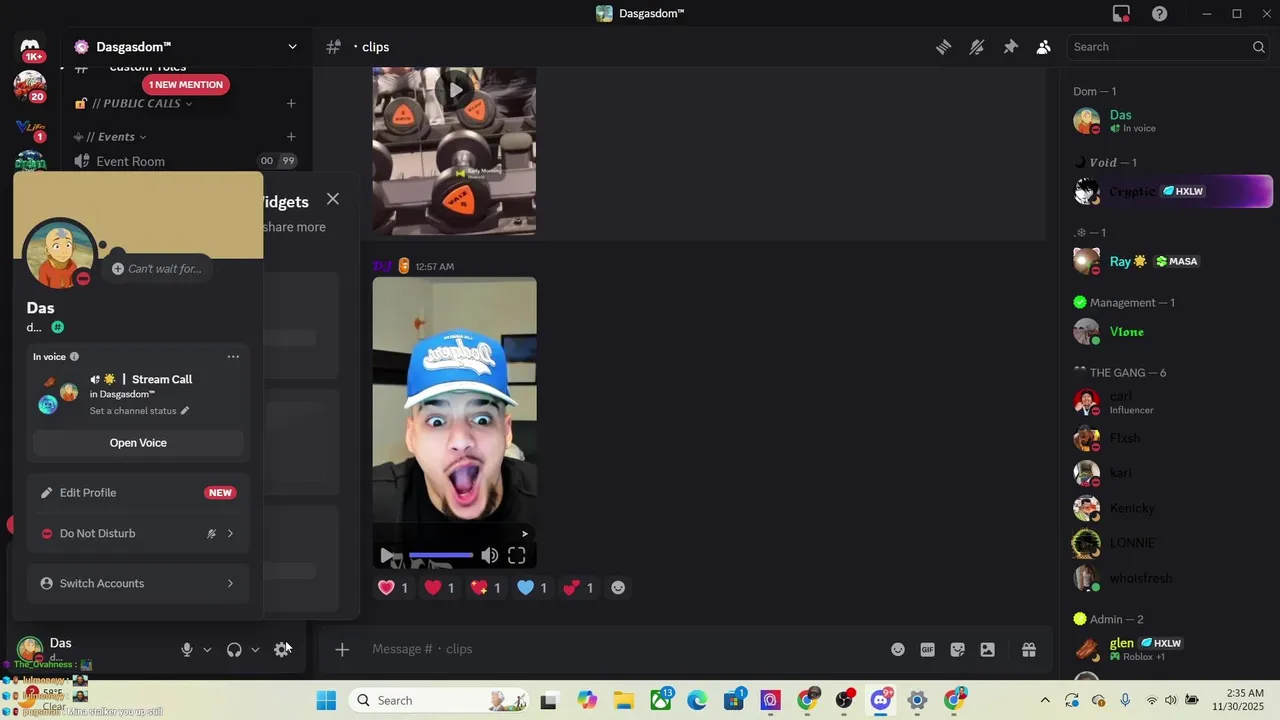Click the In voice info icon

pyautogui.click(x=74, y=357)
